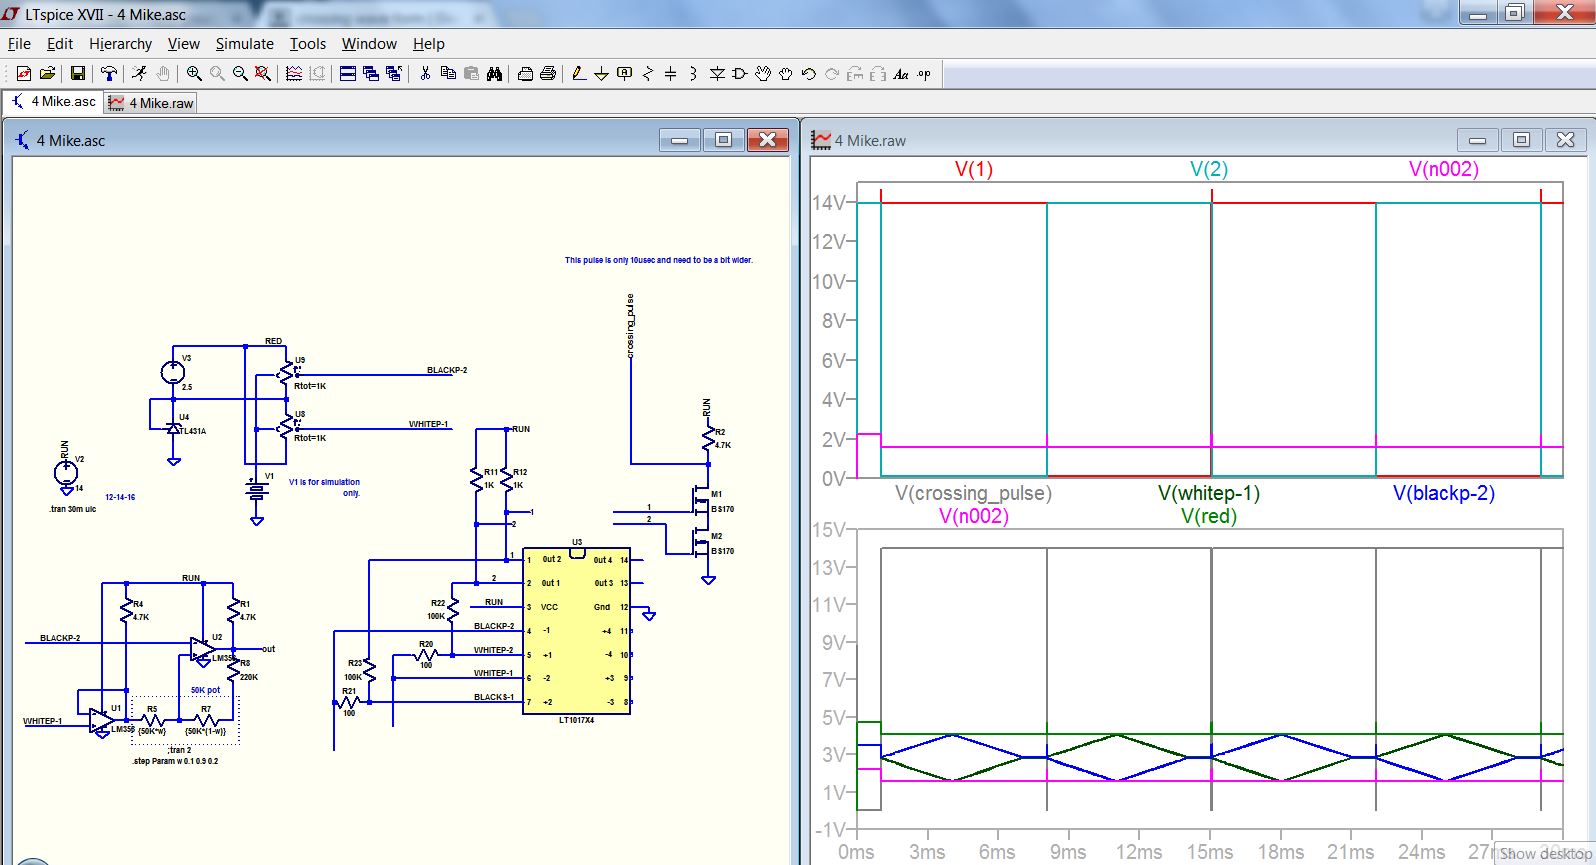Open the View menu
1596x865 pixels.
(x=183, y=44)
